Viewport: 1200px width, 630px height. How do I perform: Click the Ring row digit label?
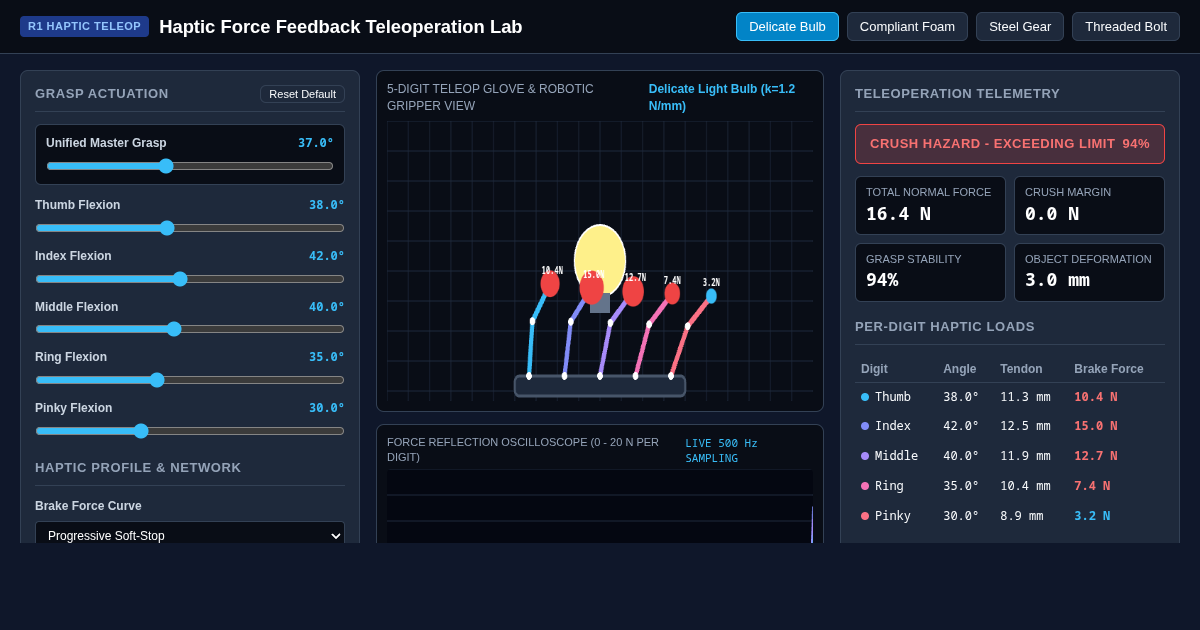[889, 487]
